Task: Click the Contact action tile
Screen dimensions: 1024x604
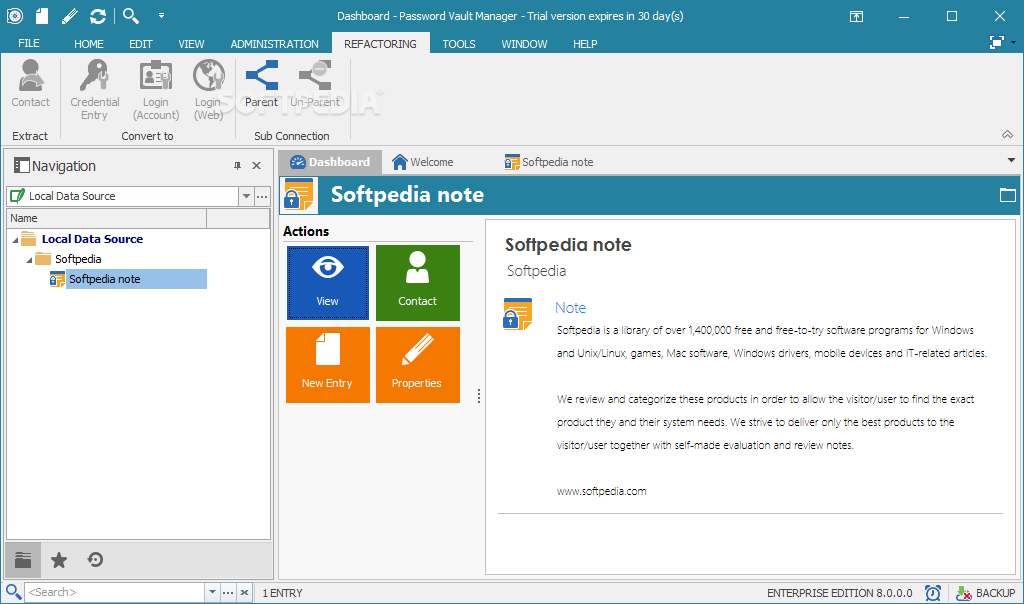Action: click(x=418, y=283)
